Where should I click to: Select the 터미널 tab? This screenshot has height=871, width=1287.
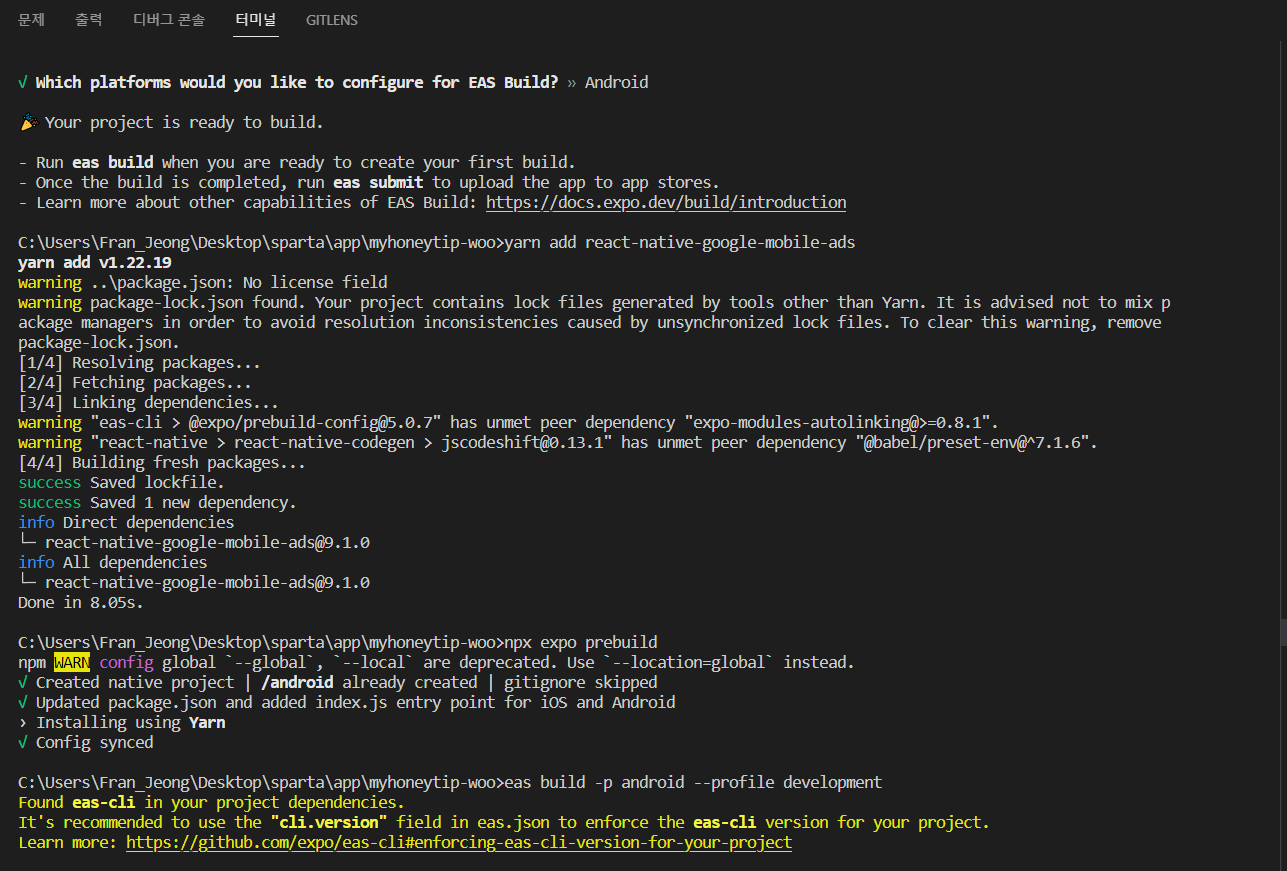256,19
